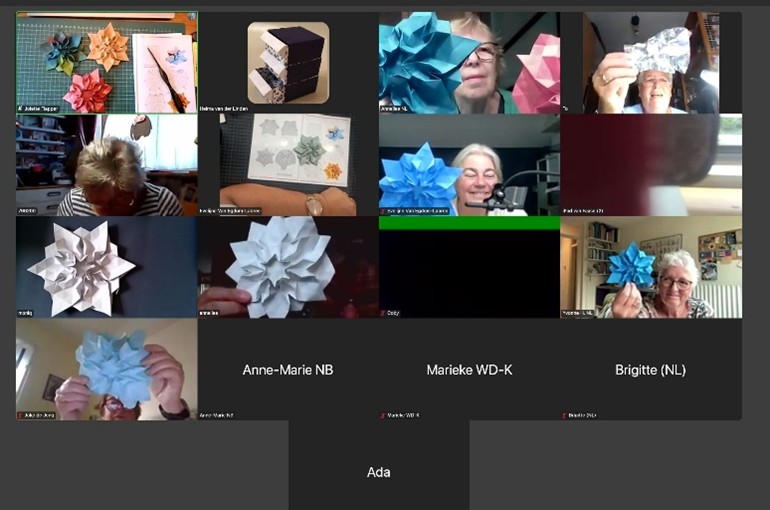Screen dimensions: 770x510
Task: Select the white origami star held by hand
Action: (288, 267)
